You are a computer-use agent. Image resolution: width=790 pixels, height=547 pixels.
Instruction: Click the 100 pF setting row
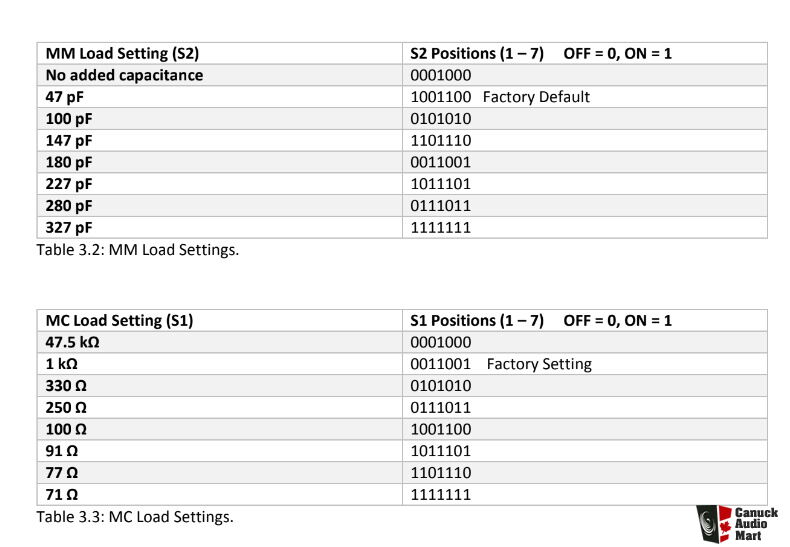tap(402, 119)
